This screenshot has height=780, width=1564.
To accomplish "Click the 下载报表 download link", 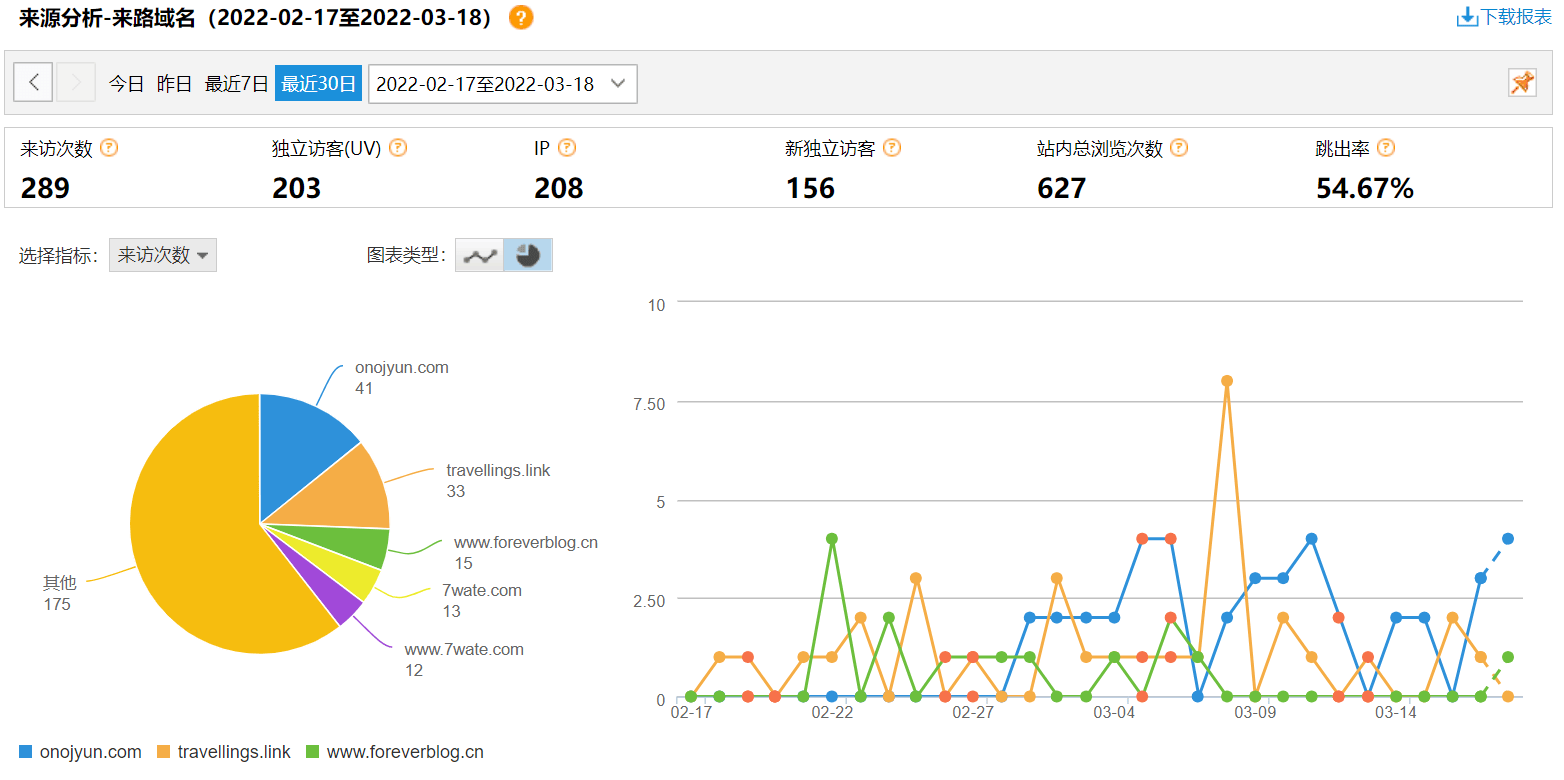I will coord(1504,17).
